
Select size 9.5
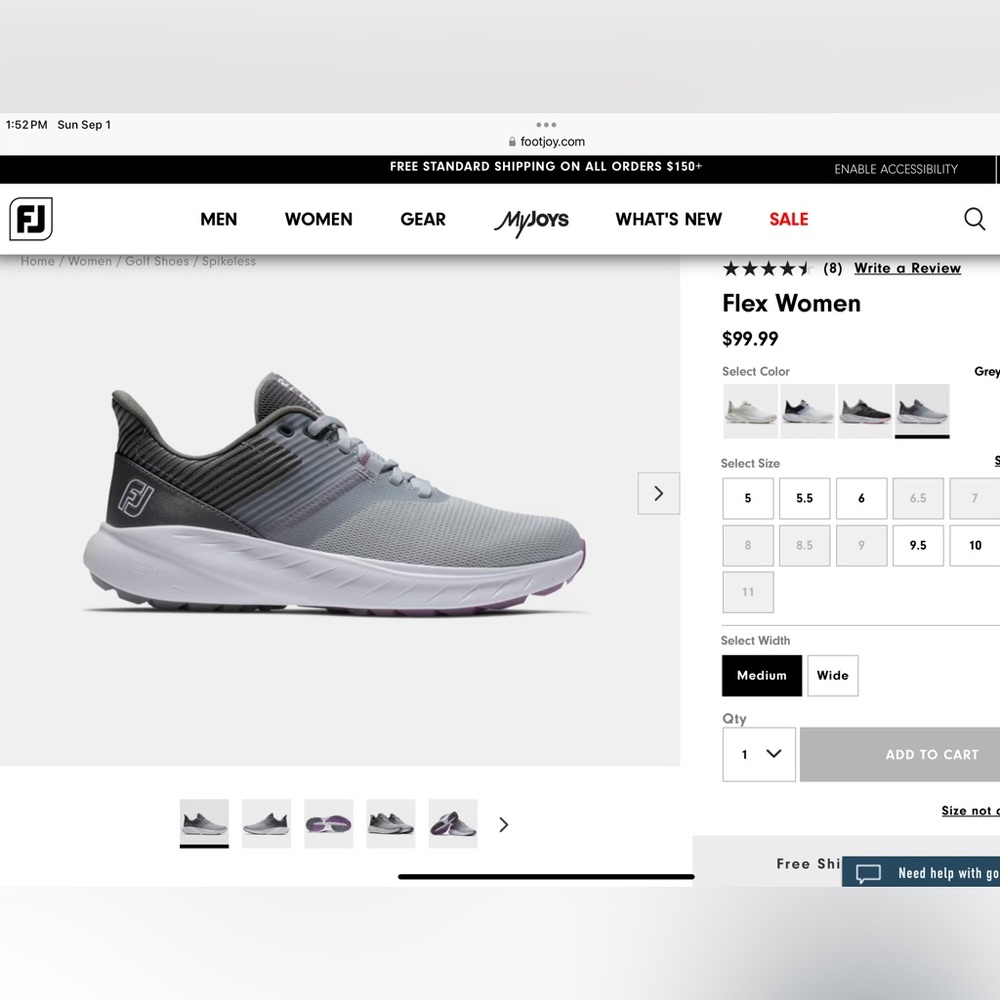[x=918, y=545]
